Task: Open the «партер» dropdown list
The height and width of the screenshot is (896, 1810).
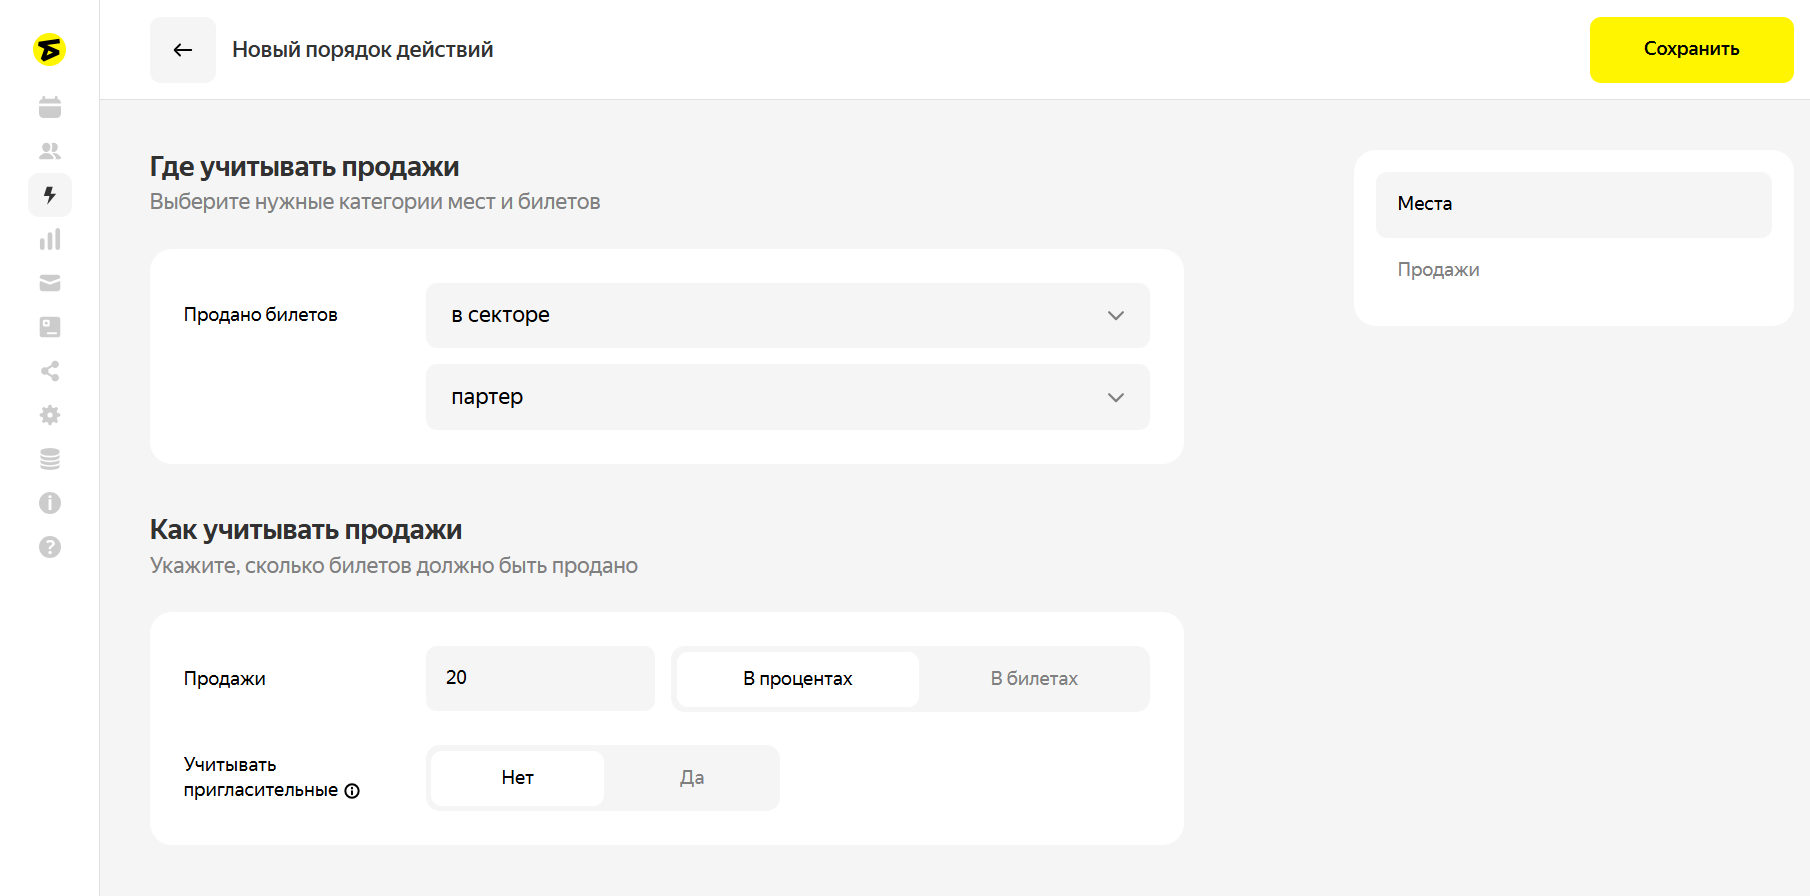Action: (x=787, y=397)
